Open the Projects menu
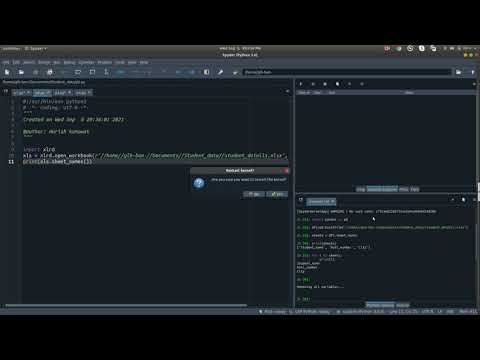This screenshot has width=480, height=360. coord(105,62)
